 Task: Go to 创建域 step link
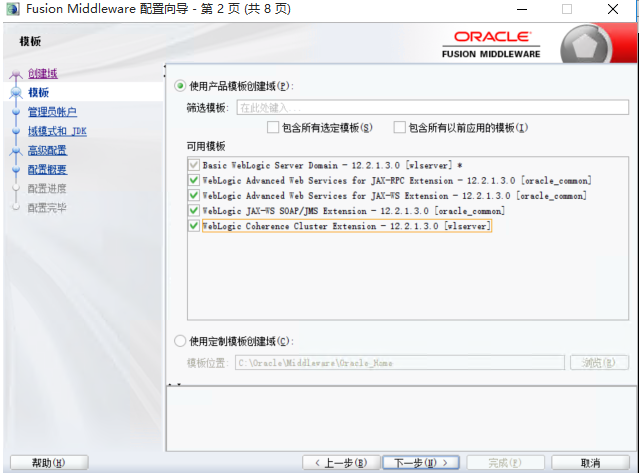(43, 73)
